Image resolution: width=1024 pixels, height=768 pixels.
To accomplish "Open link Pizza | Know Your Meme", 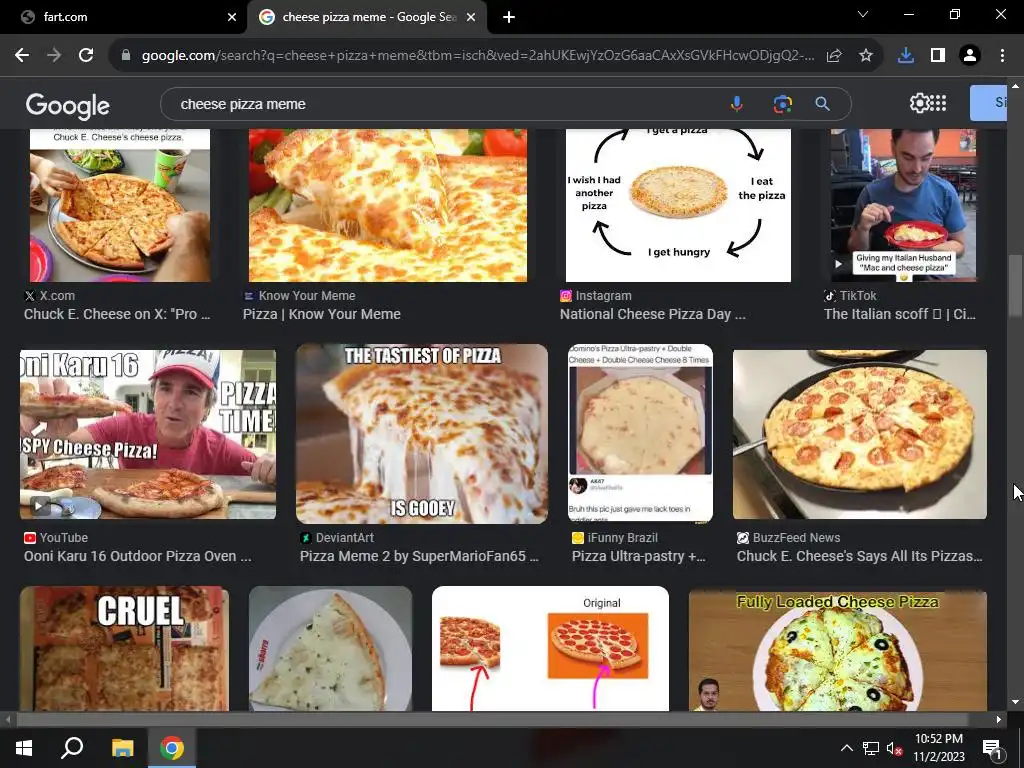I will point(322,314).
